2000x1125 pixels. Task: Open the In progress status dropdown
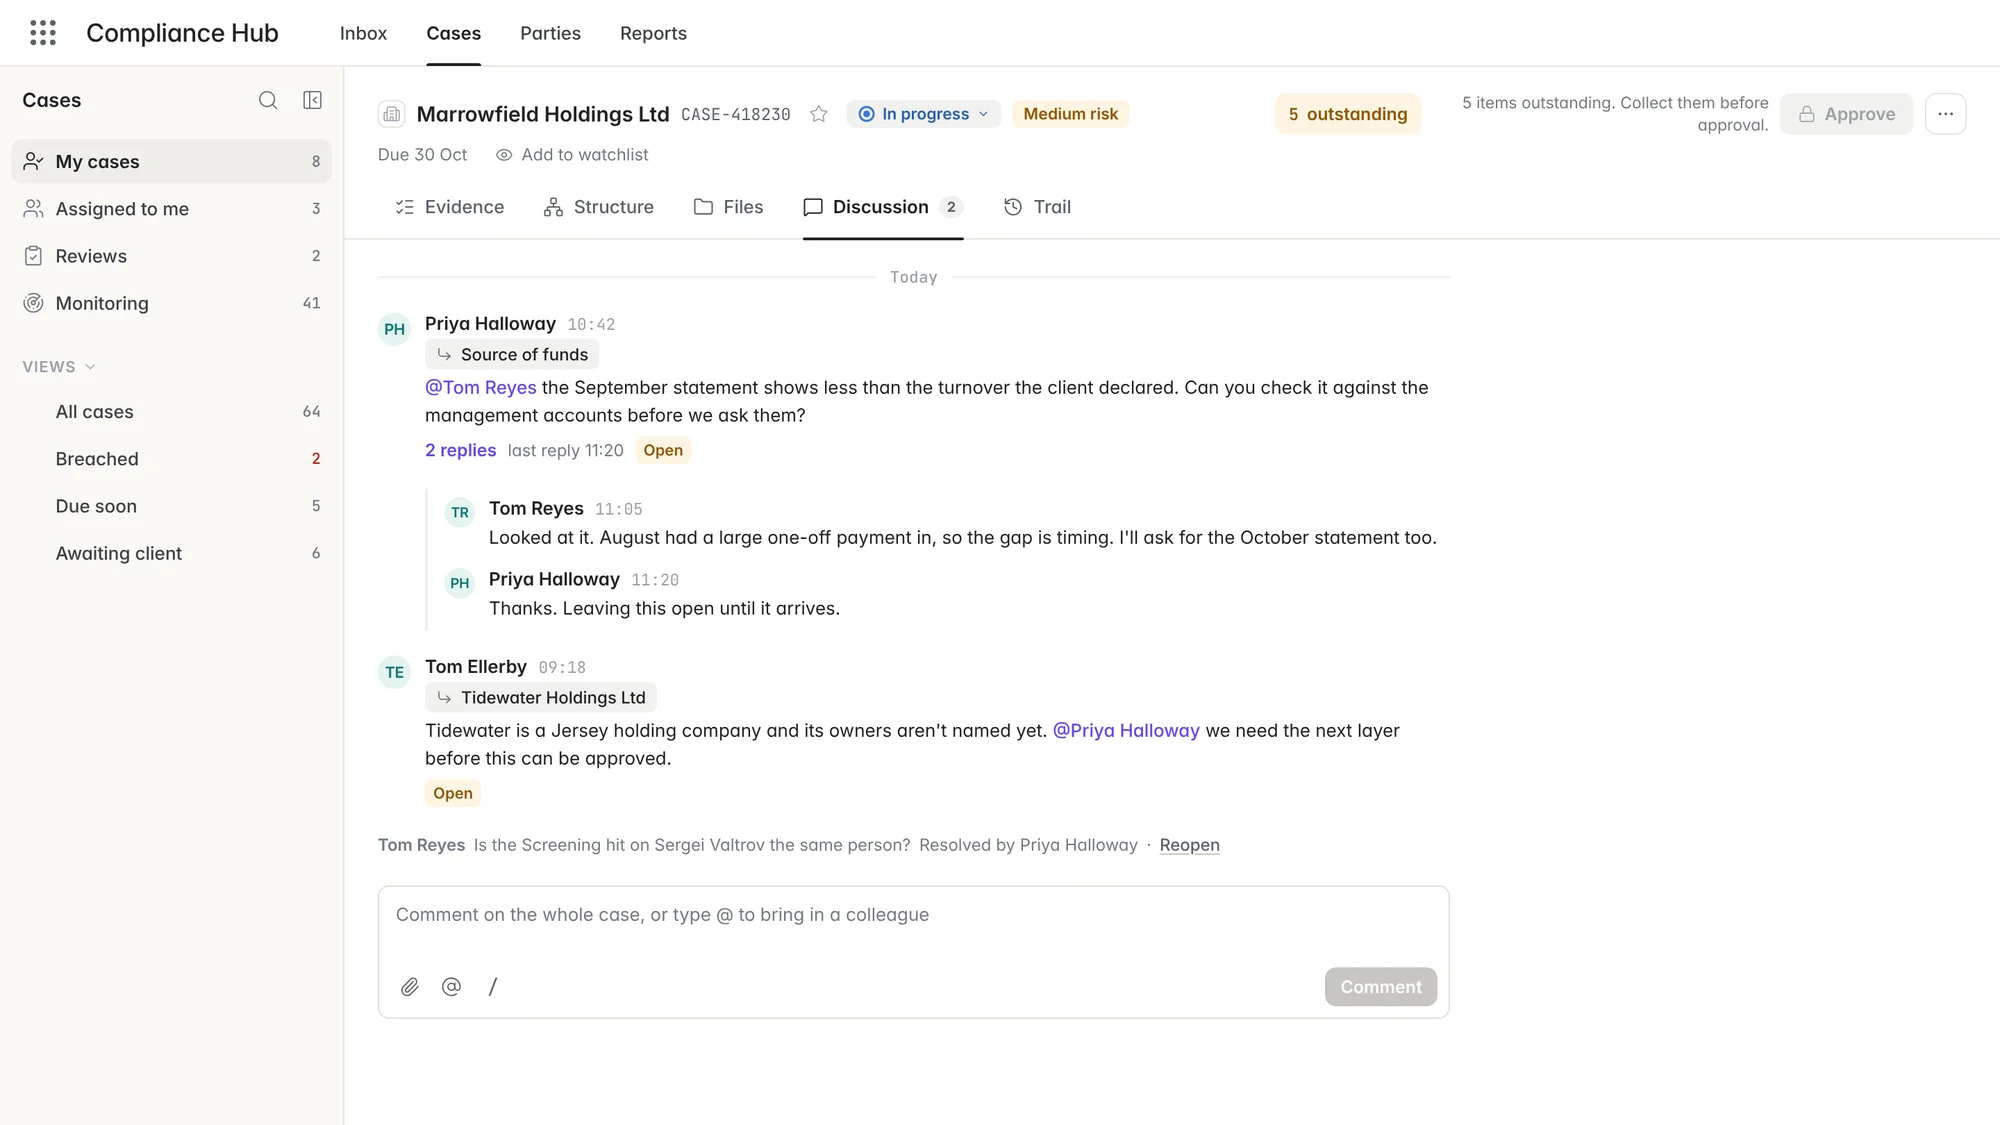tap(923, 114)
